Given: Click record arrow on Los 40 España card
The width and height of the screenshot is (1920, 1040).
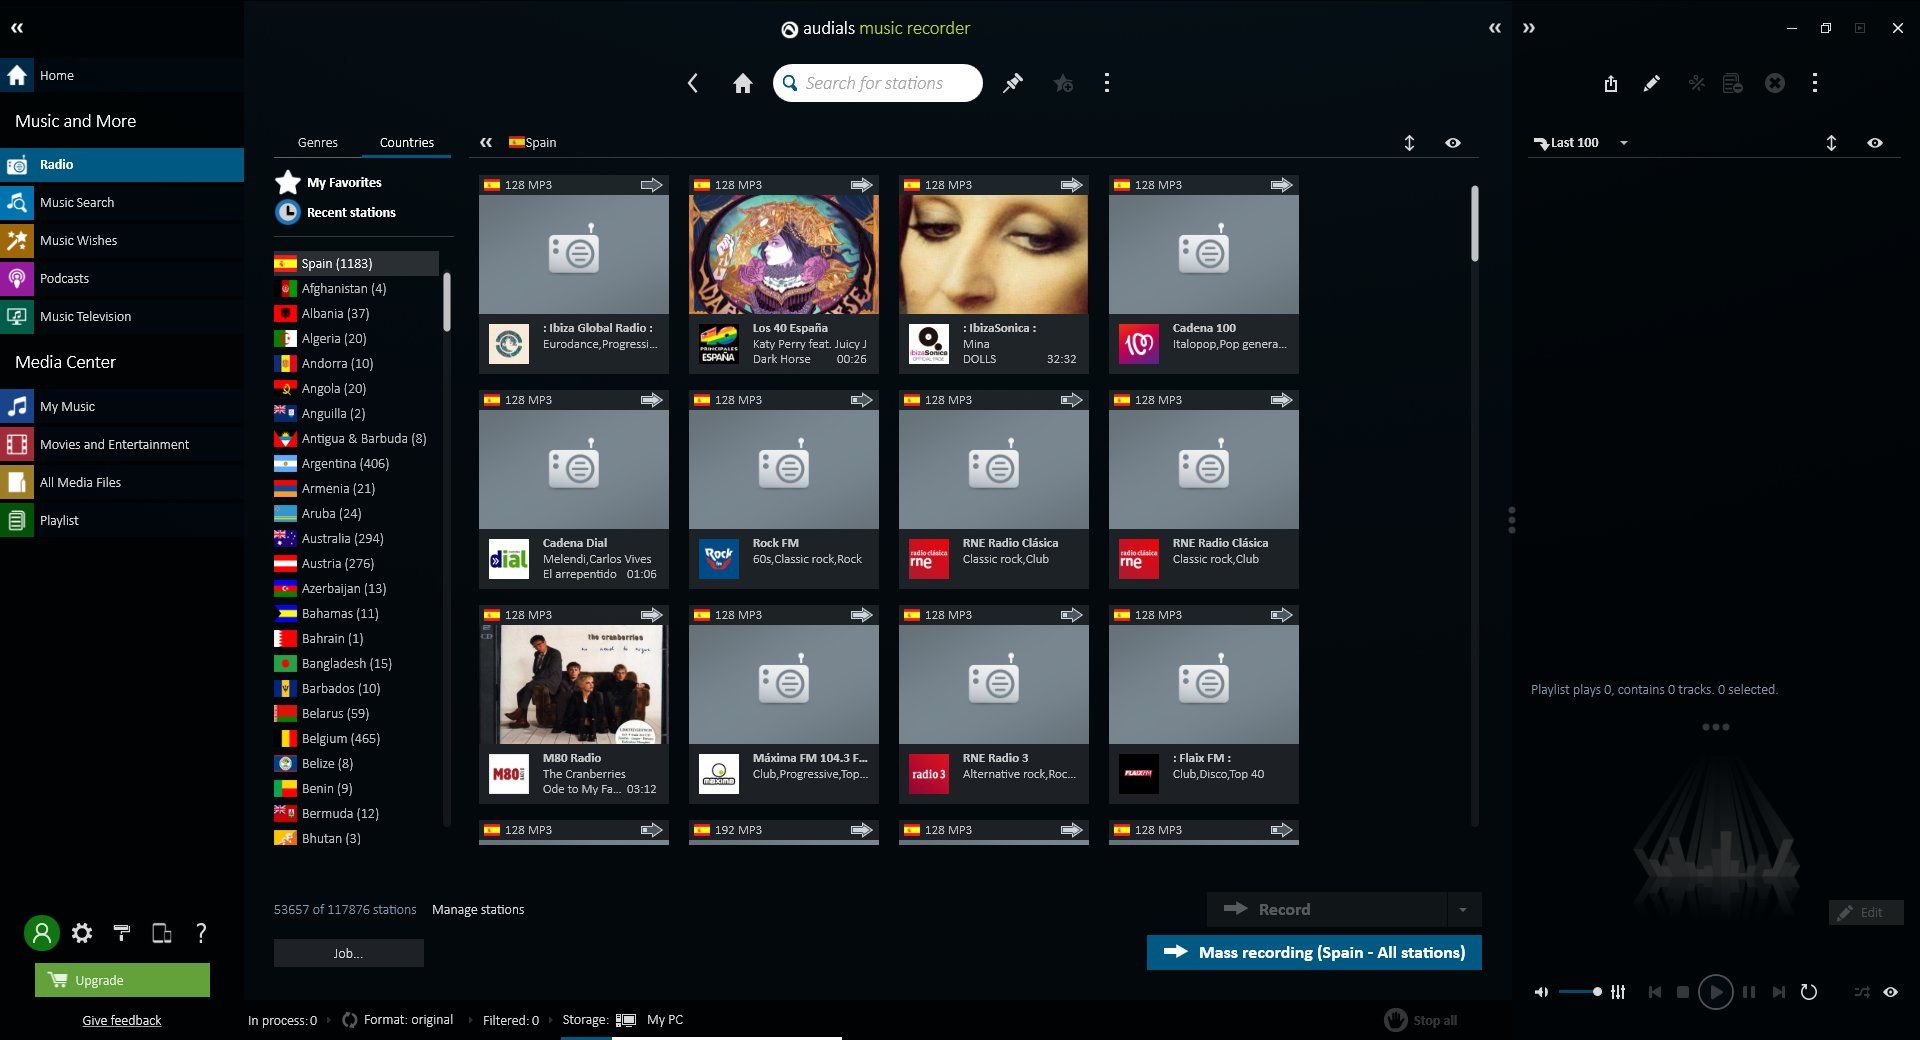Looking at the screenshot, I should [861, 185].
